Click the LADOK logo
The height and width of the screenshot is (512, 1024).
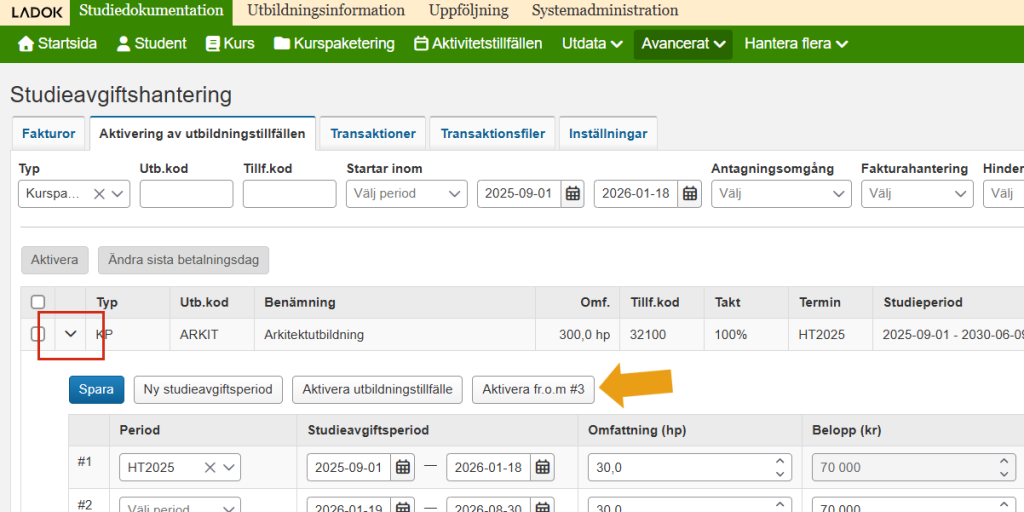[37, 11]
